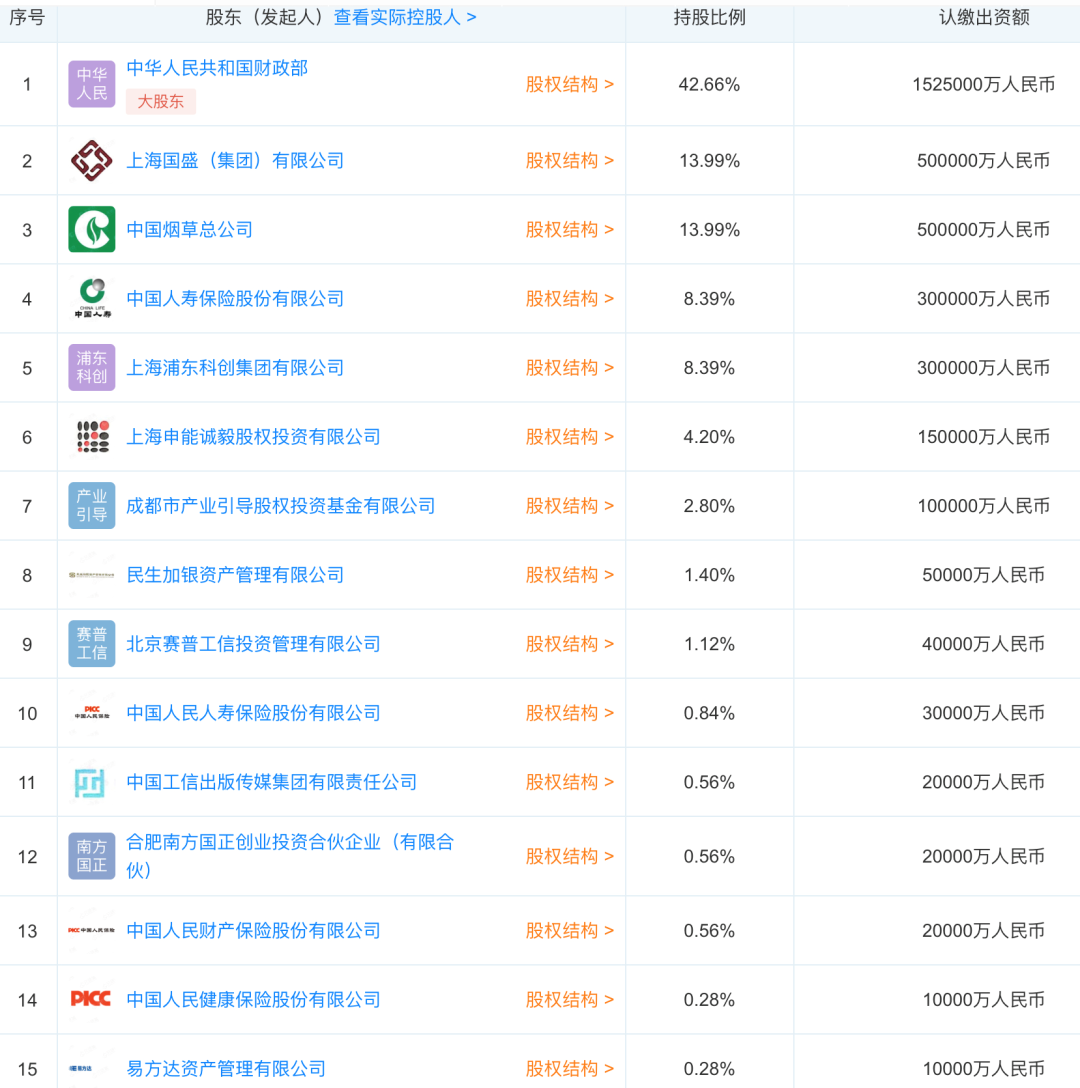The height and width of the screenshot is (1088, 1080).
Task: Click the China Tobacco green logo
Action: click(x=92, y=229)
